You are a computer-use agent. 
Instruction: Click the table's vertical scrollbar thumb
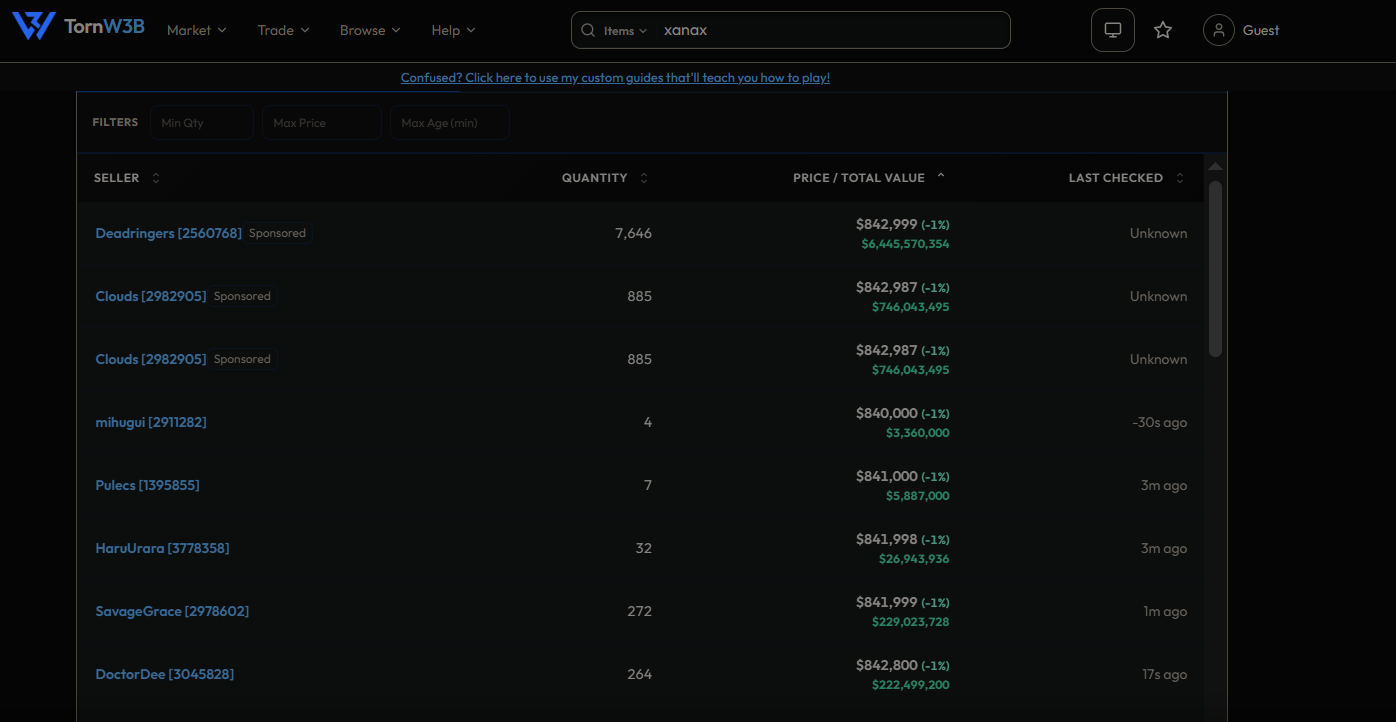1215,268
